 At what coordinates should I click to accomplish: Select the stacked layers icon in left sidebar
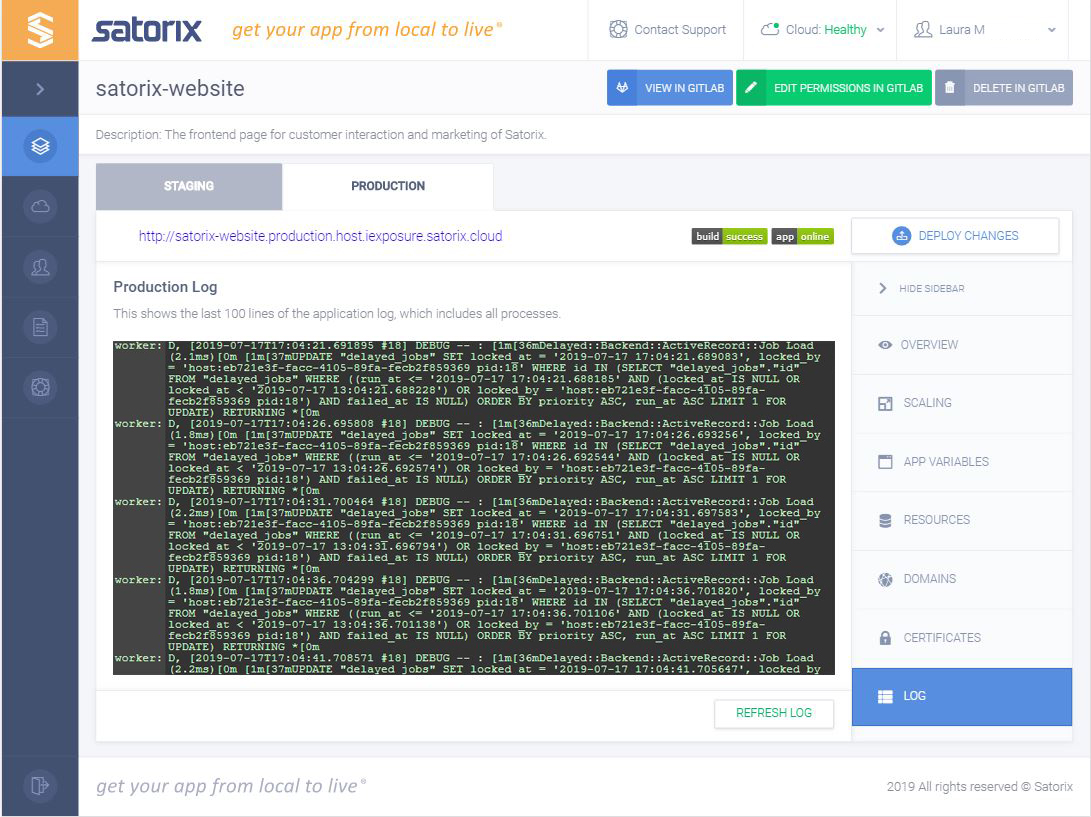(x=40, y=145)
